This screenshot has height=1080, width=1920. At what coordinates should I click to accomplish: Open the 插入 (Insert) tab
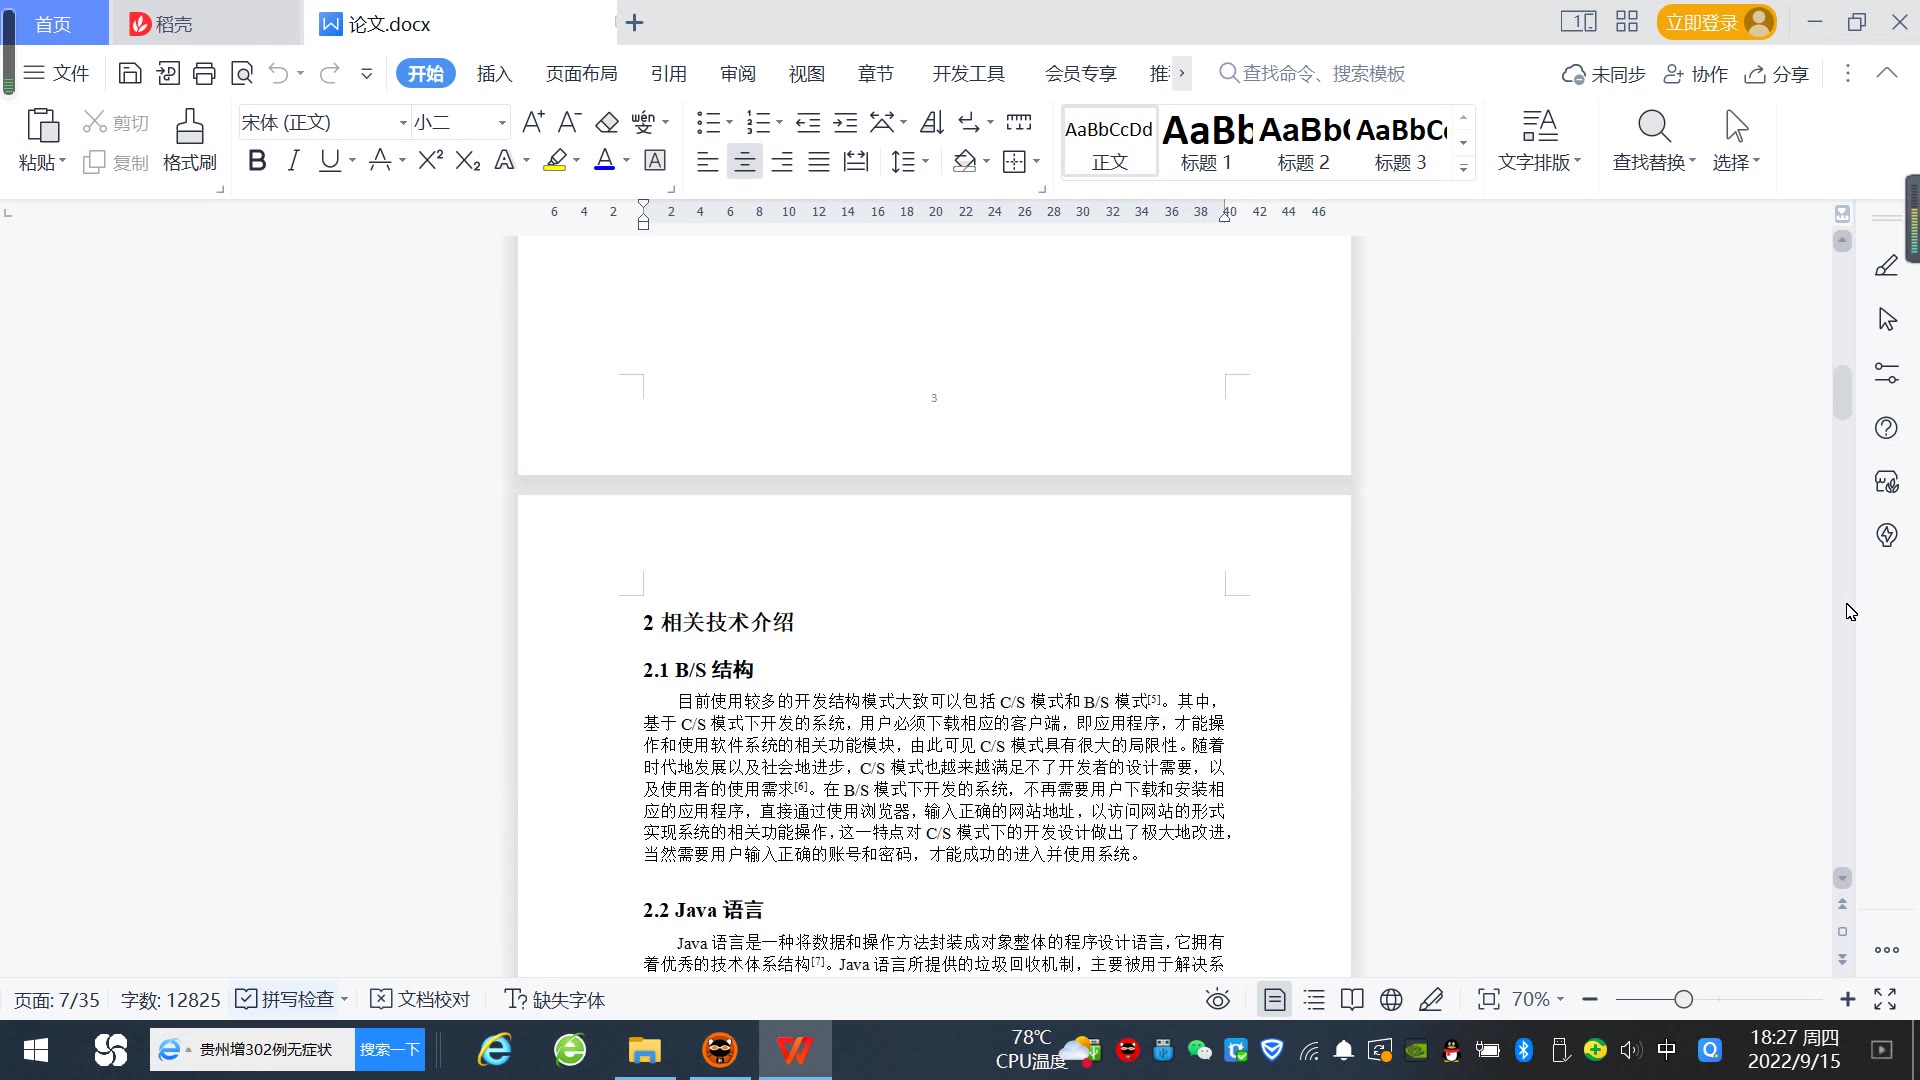[x=494, y=73]
